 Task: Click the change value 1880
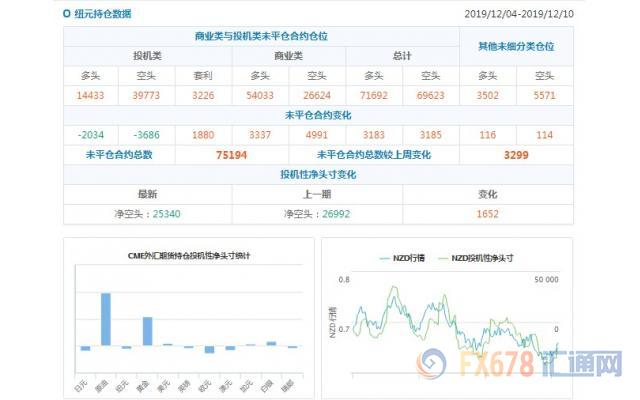pos(203,135)
